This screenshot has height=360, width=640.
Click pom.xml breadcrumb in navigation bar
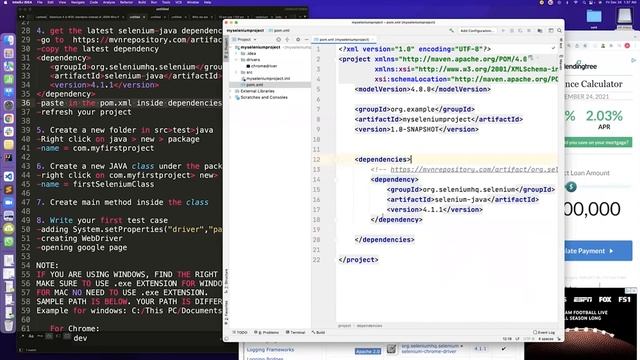click(x=279, y=31)
